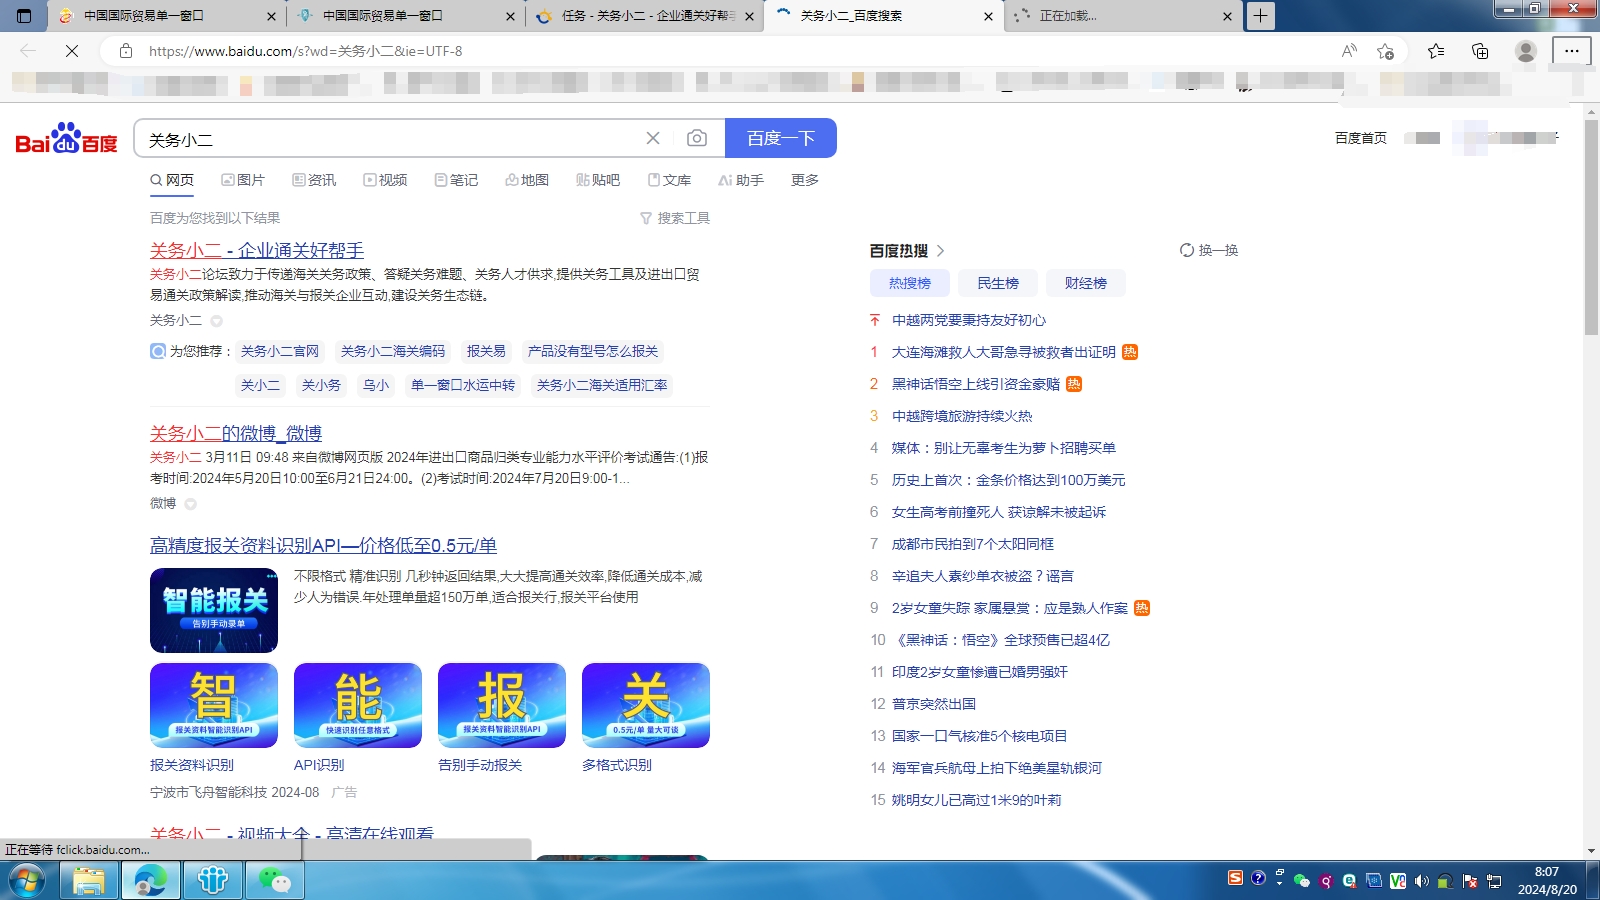
Task: Open 搜索工具 filter options
Action: click(x=675, y=218)
